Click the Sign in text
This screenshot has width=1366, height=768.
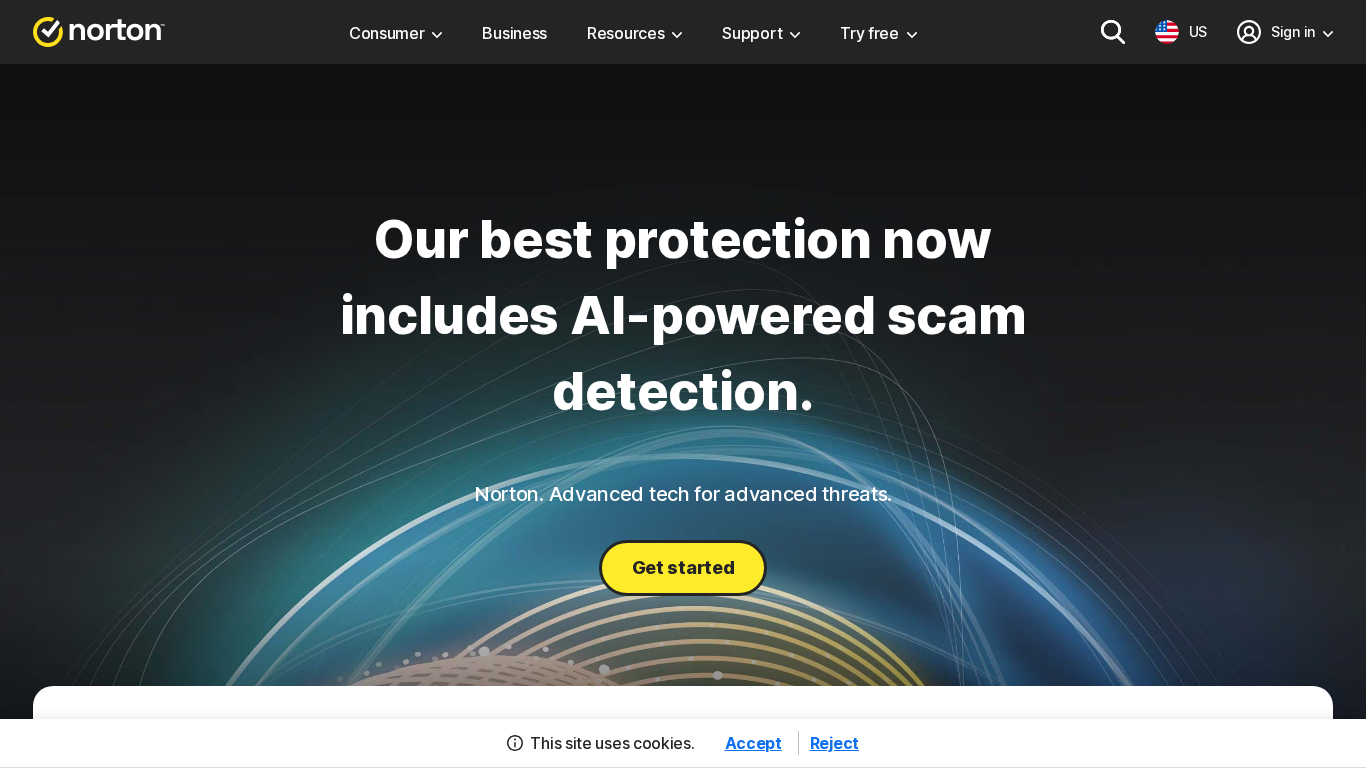click(1293, 32)
